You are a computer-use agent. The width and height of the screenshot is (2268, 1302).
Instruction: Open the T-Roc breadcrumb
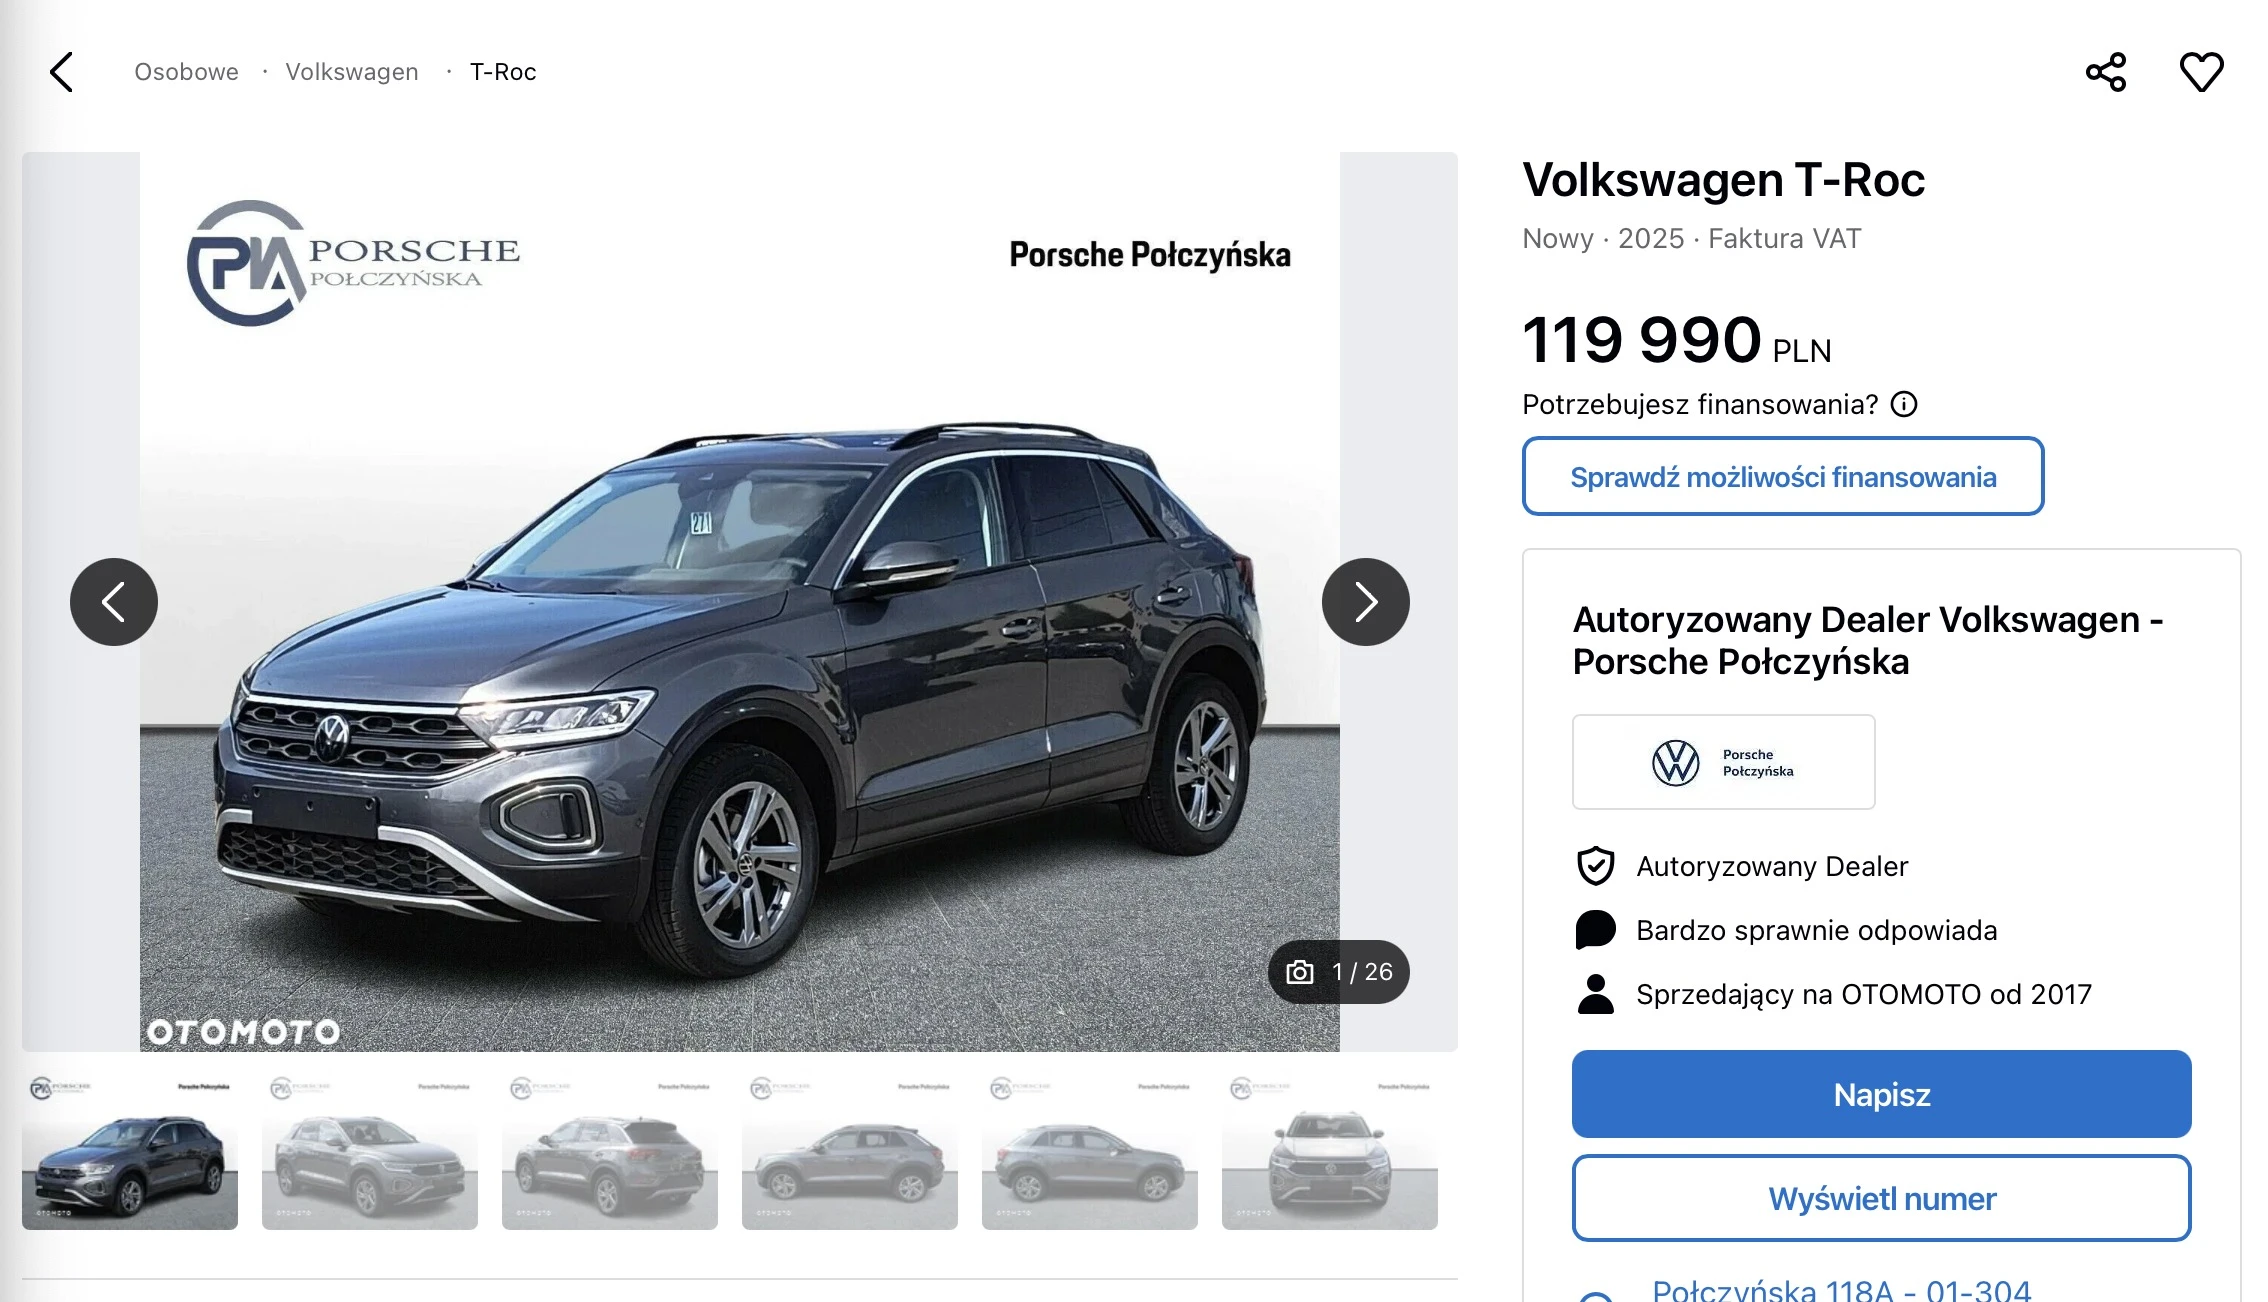tap(503, 72)
